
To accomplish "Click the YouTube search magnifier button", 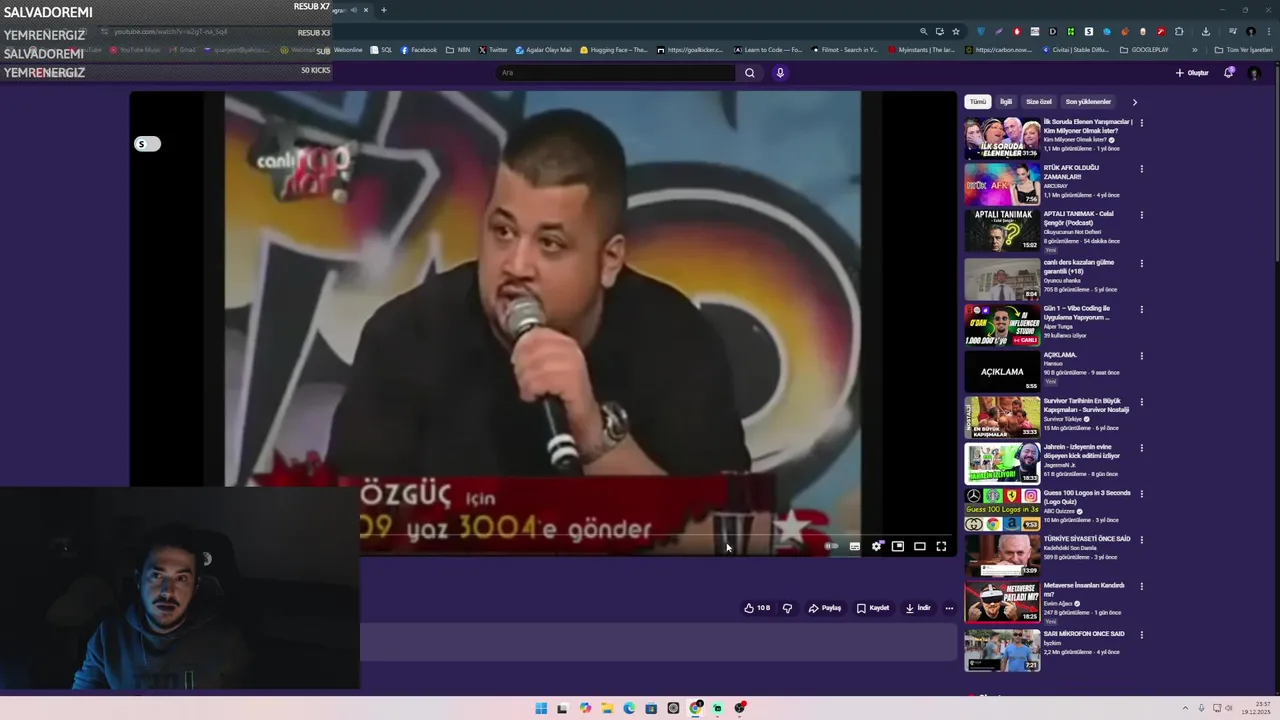I will [x=749, y=73].
